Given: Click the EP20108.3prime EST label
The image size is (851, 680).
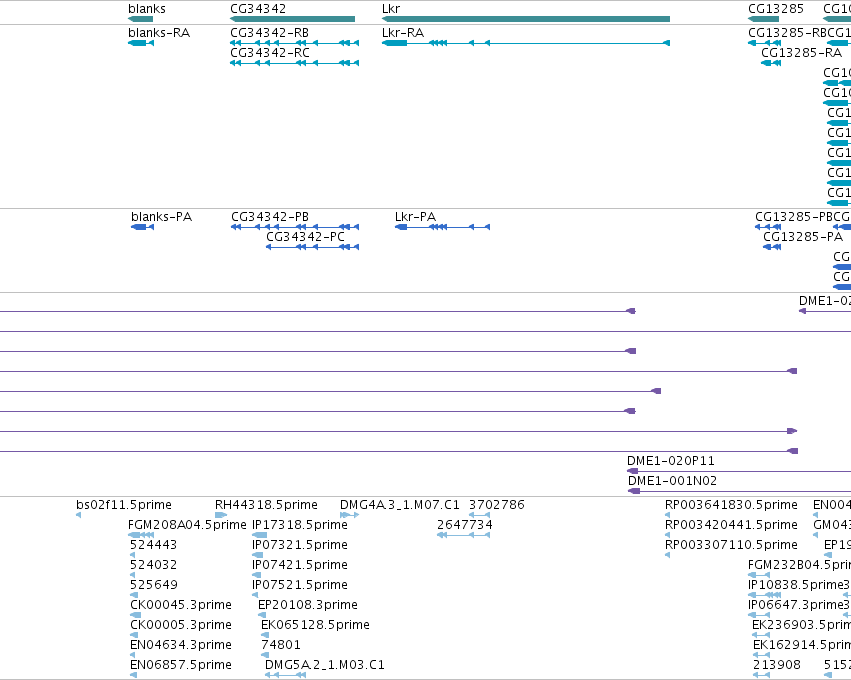Looking at the screenshot, I should coord(308,605).
